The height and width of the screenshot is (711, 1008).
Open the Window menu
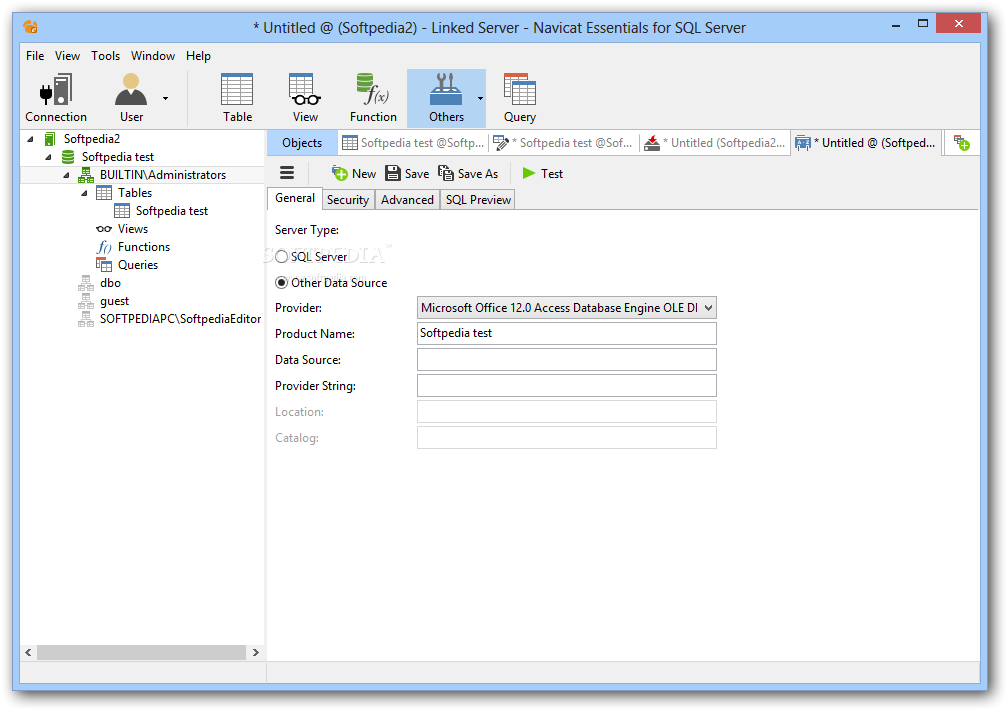(x=153, y=56)
